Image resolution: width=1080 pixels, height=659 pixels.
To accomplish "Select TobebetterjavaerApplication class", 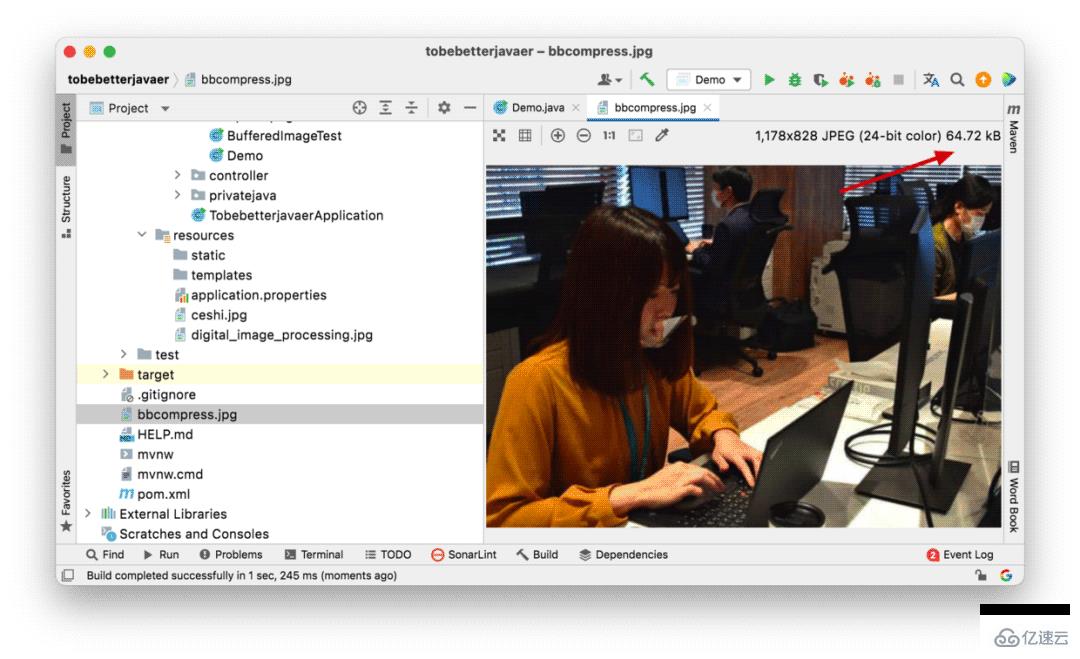I will (x=296, y=216).
